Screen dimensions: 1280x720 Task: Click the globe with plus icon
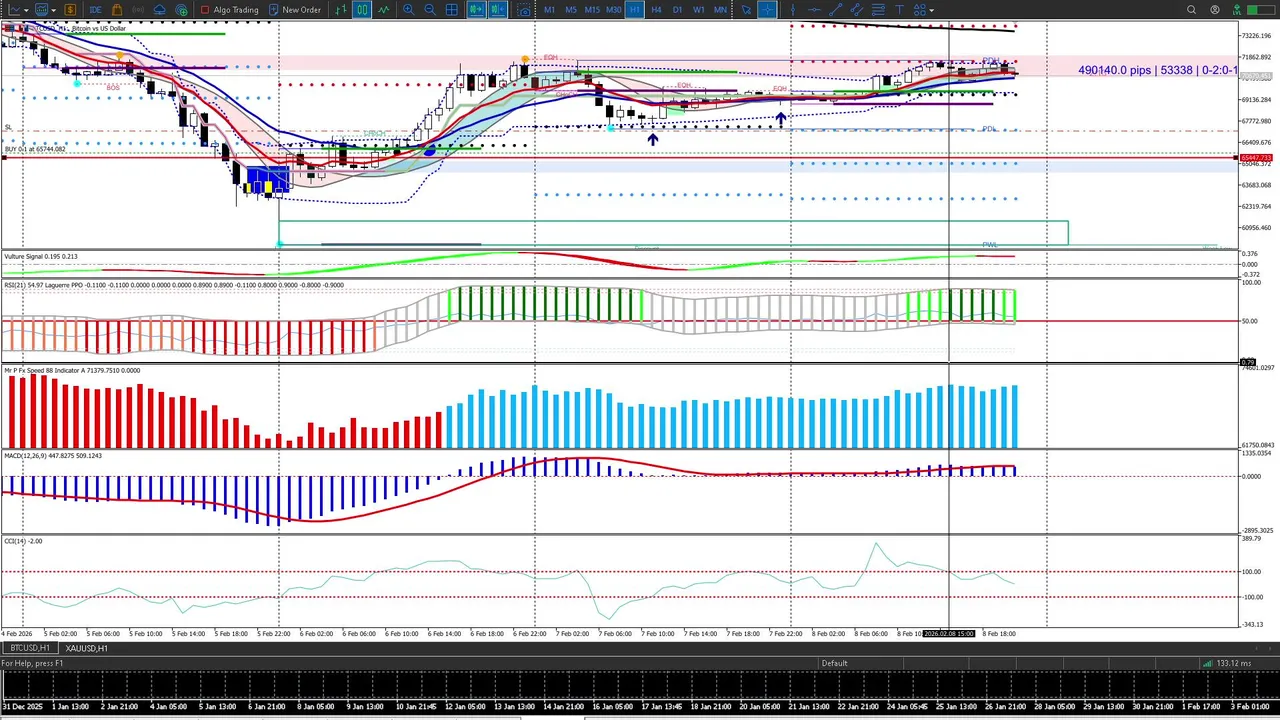click(181, 10)
